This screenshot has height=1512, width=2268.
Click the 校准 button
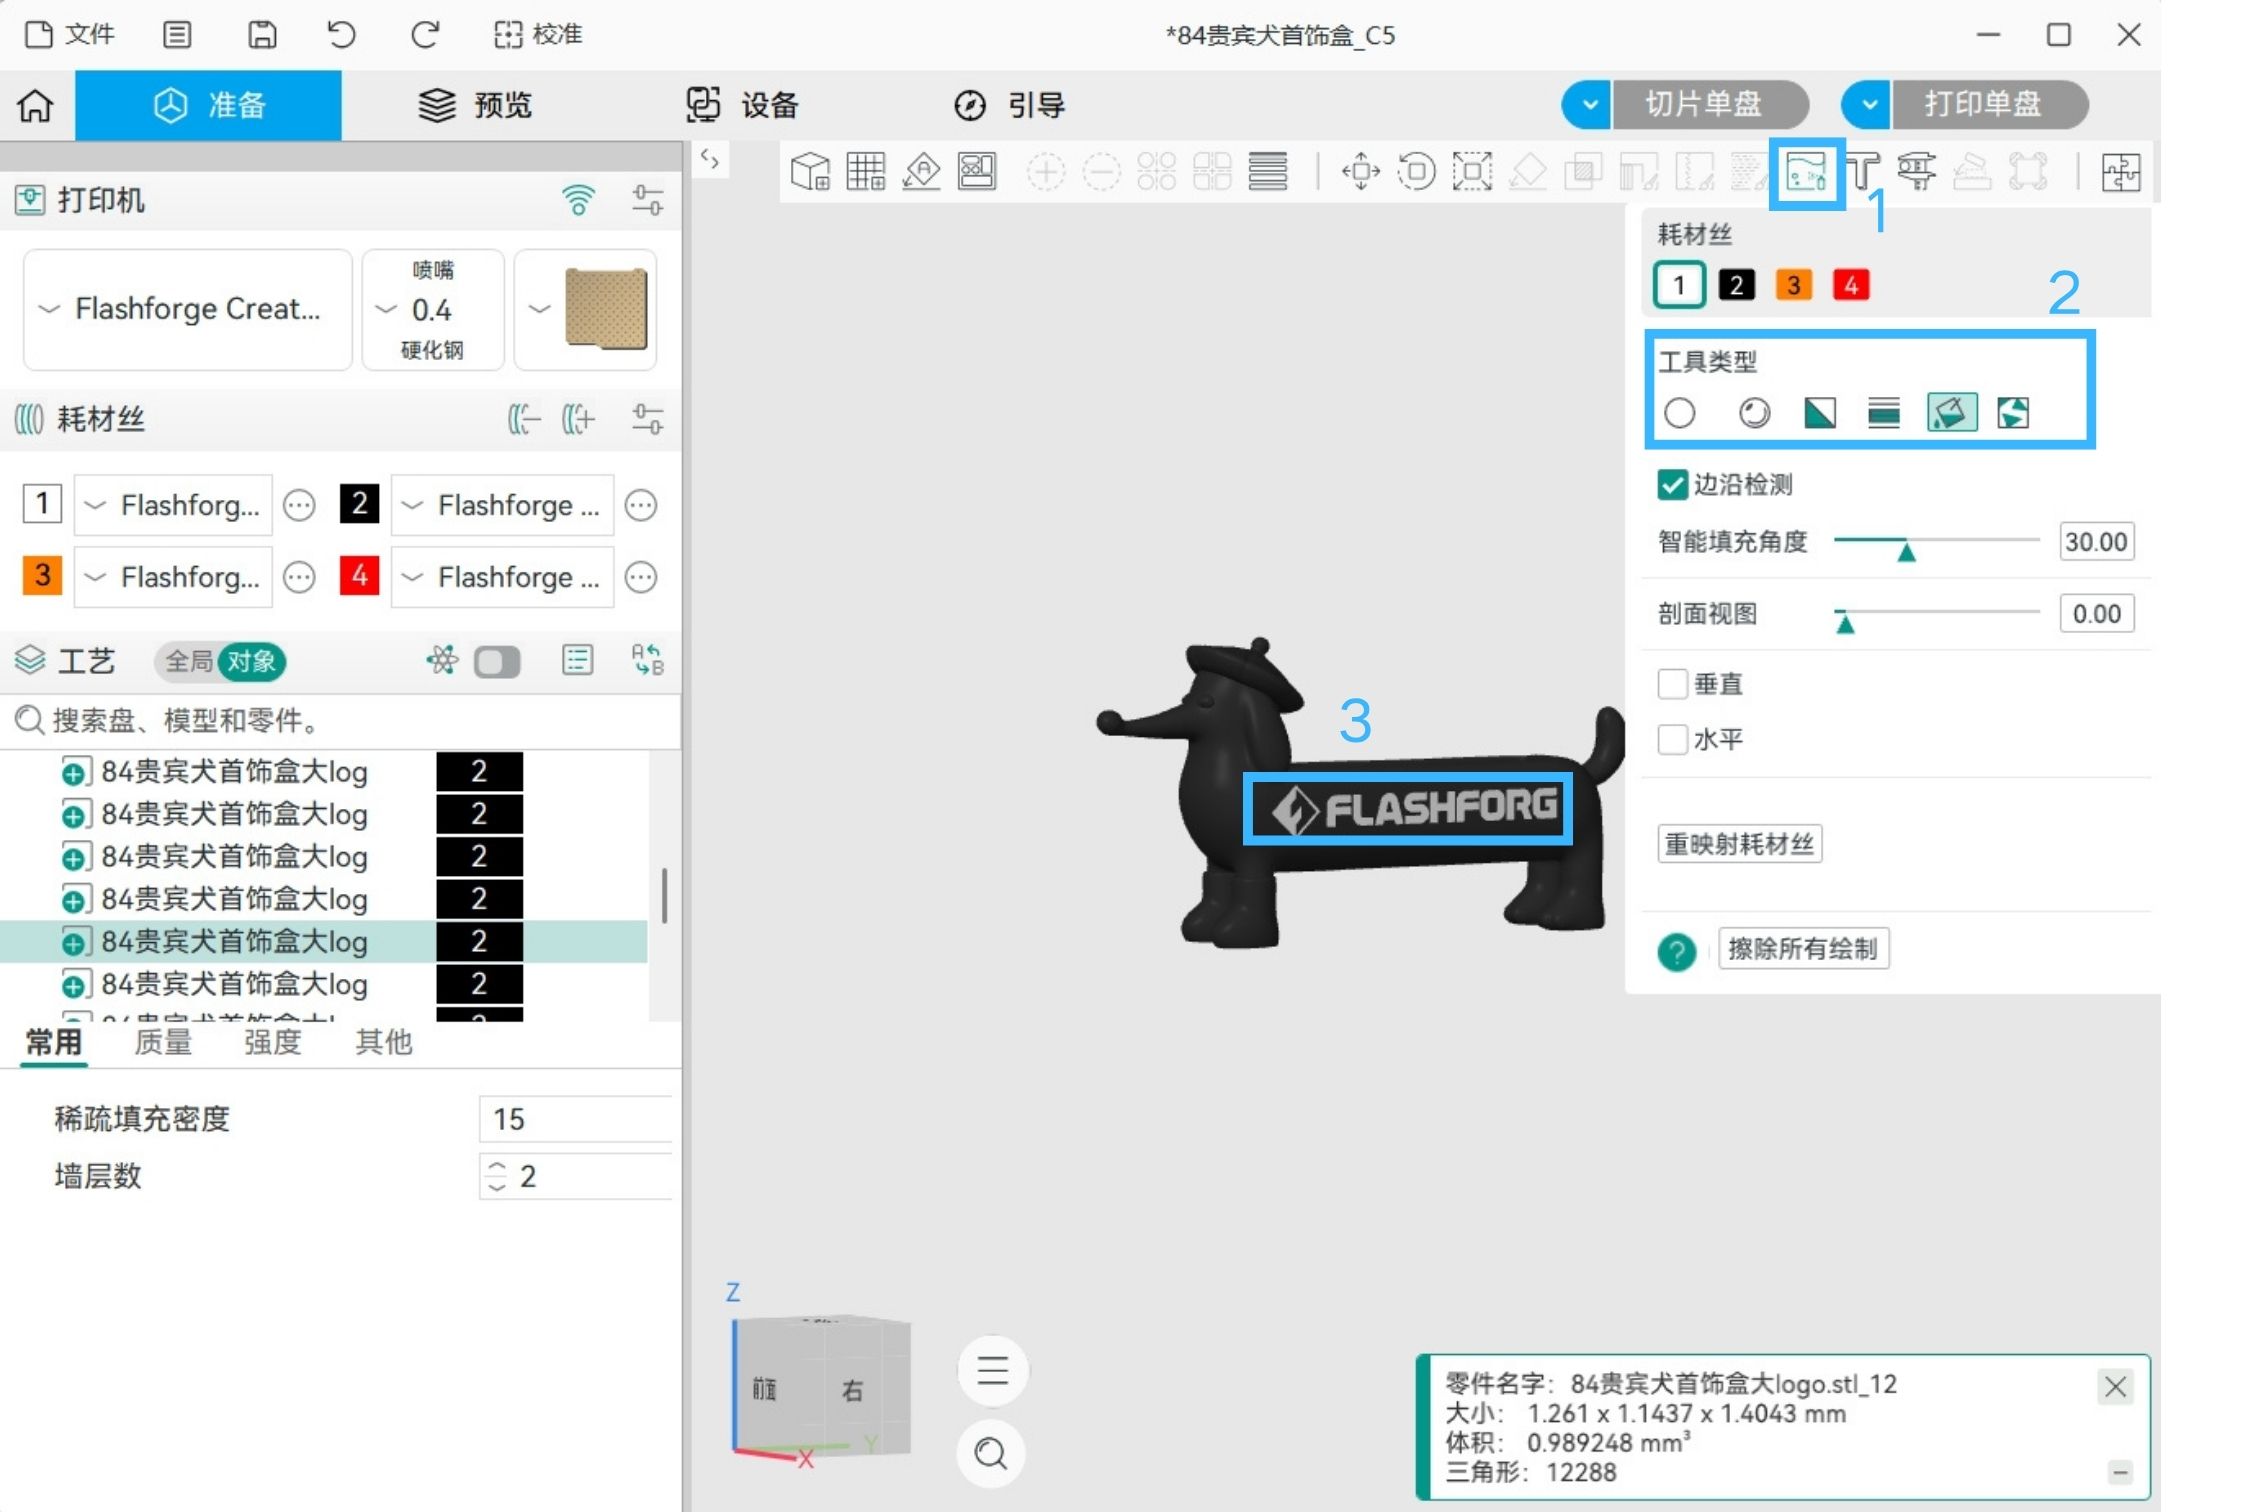[x=538, y=35]
